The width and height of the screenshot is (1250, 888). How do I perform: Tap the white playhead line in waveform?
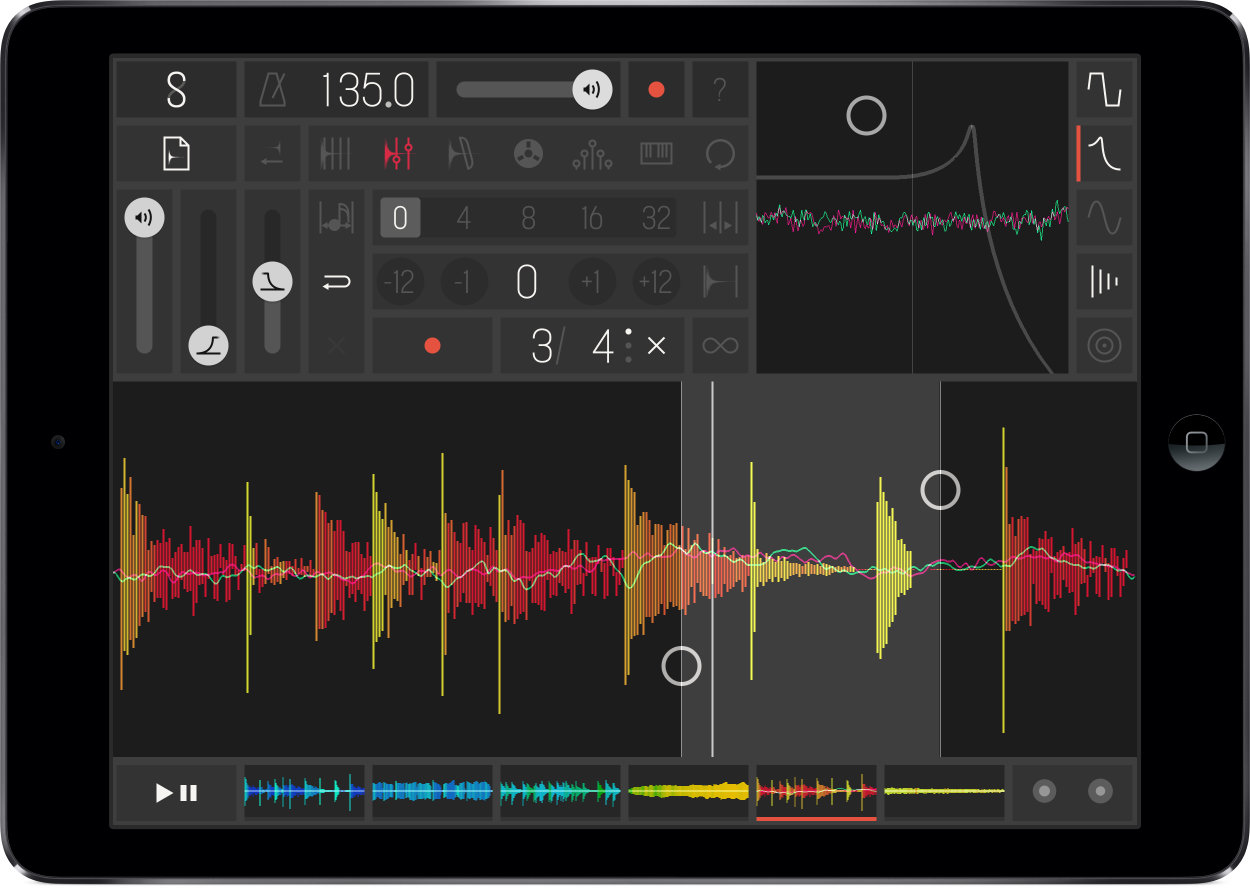[712, 569]
